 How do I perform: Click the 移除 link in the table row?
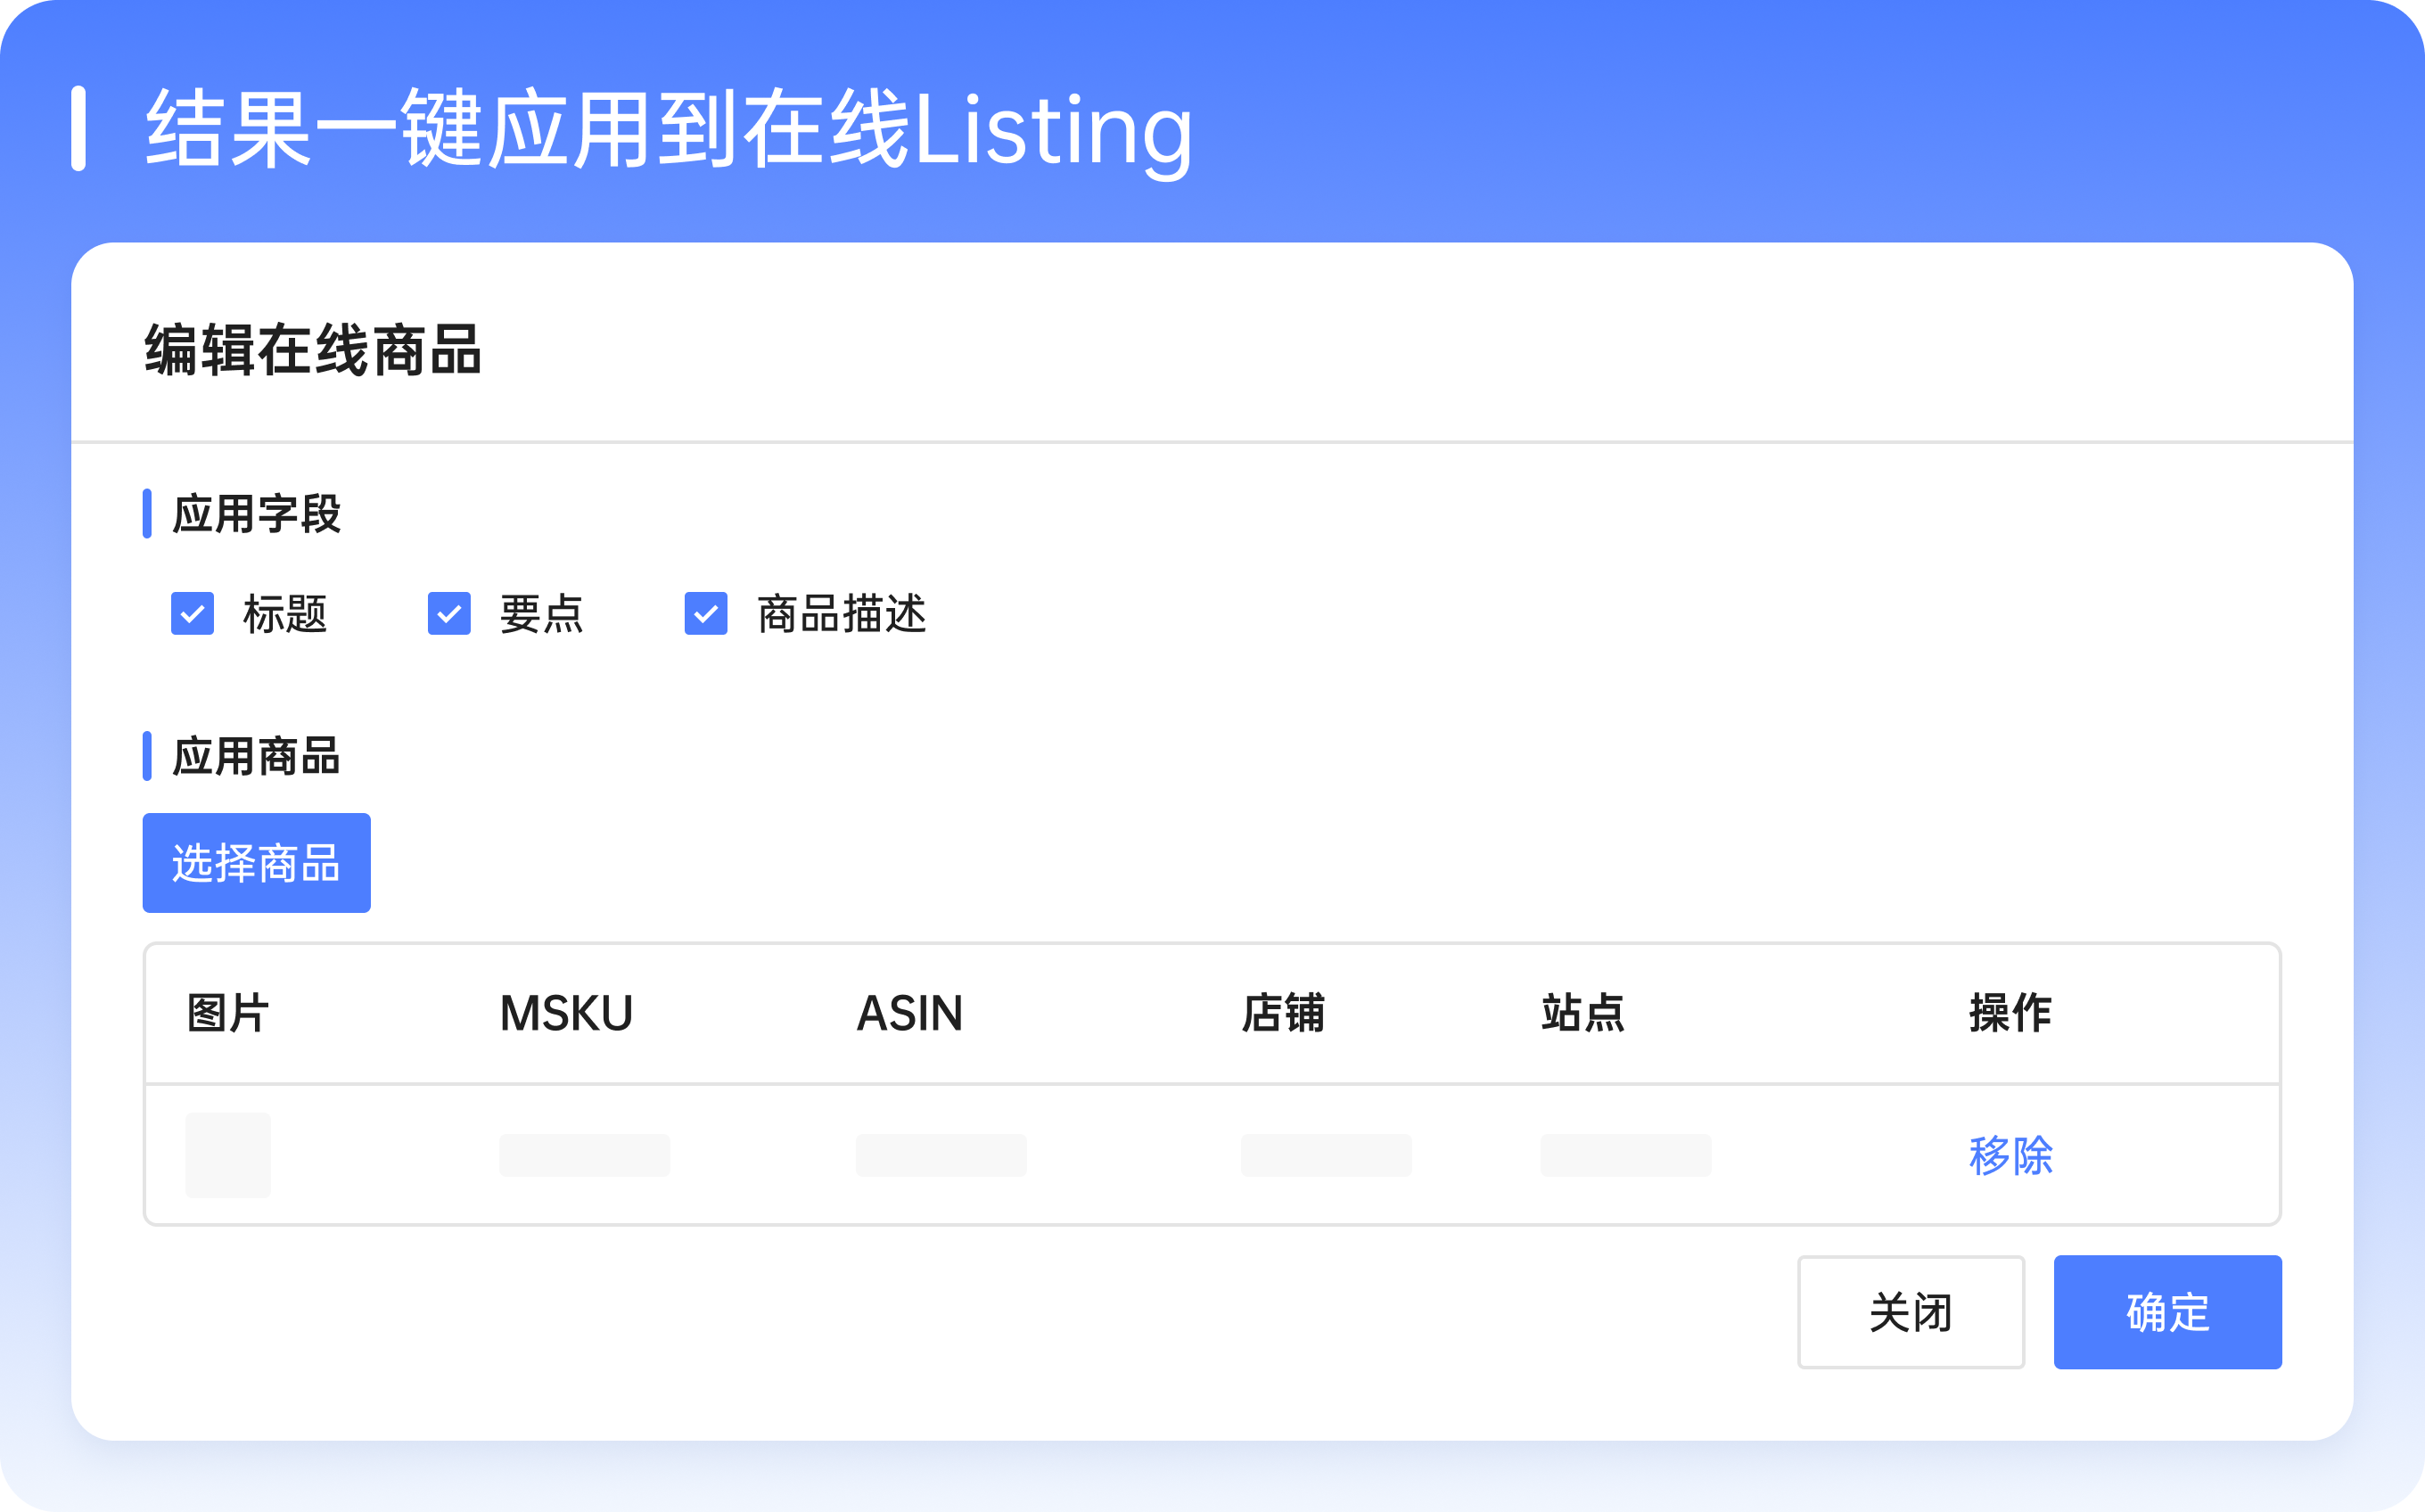[2010, 1155]
